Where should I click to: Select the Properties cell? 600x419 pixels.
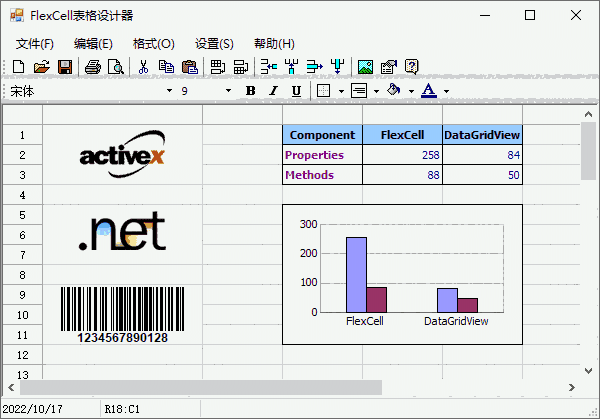(x=322, y=155)
